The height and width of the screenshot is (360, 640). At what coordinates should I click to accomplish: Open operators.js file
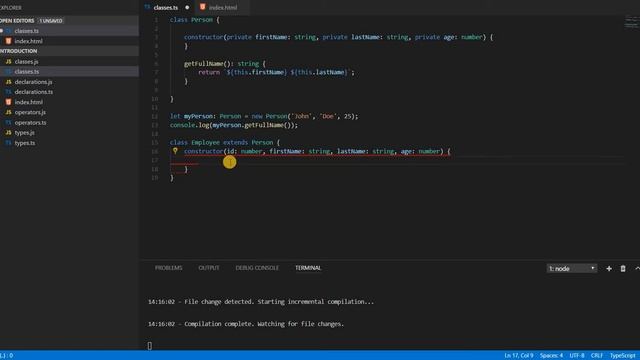pyautogui.click(x=30, y=112)
